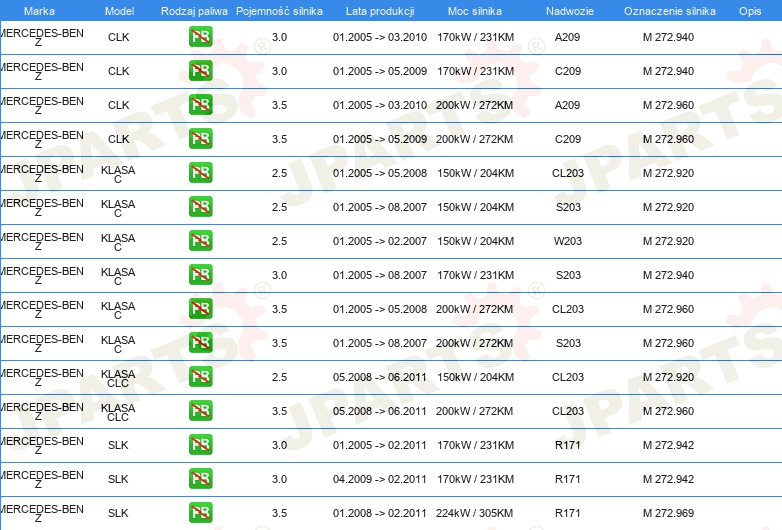Click the fuel icon for SLK M 272.969 row

pos(200,513)
